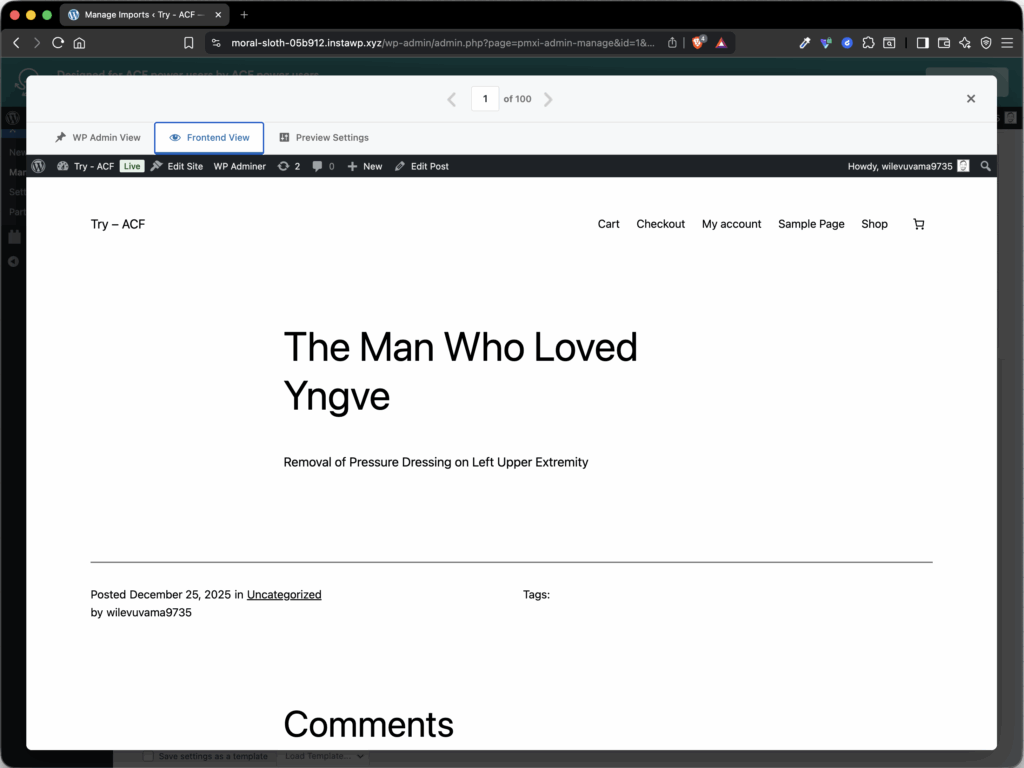Screen dimensions: 1024x768
Task: Open the Cart page link
Action: pos(609,224)
